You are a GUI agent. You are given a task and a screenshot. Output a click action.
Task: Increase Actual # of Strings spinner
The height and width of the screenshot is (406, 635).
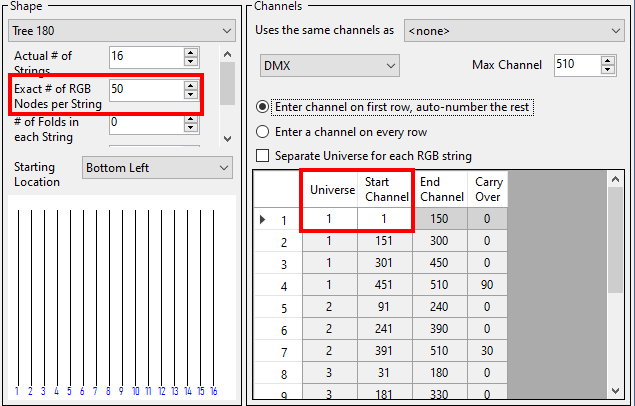(192, 52)
